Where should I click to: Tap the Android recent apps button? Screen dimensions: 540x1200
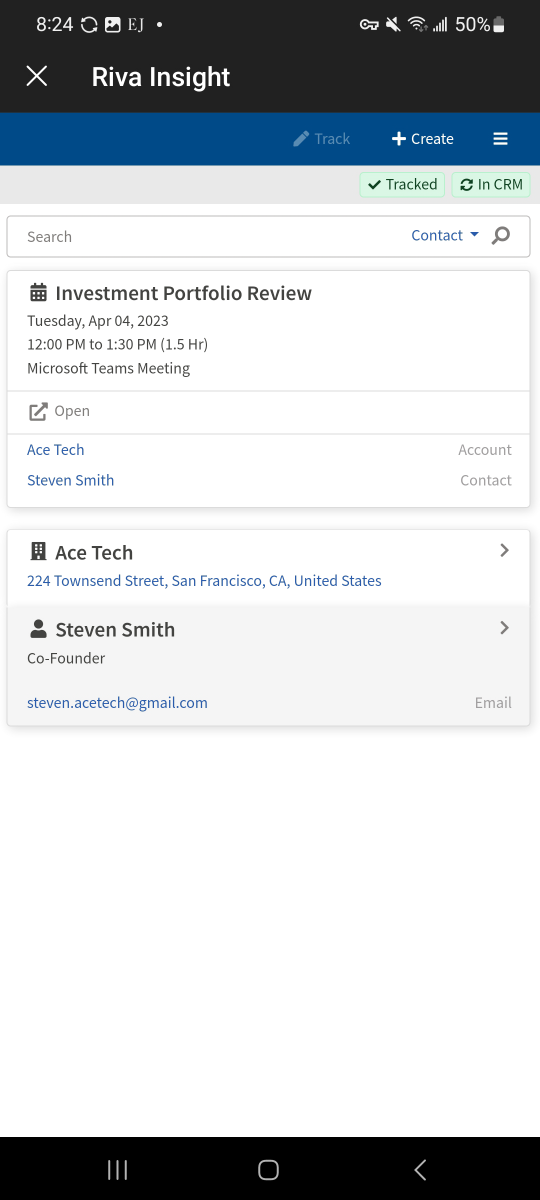[117, 1170]
